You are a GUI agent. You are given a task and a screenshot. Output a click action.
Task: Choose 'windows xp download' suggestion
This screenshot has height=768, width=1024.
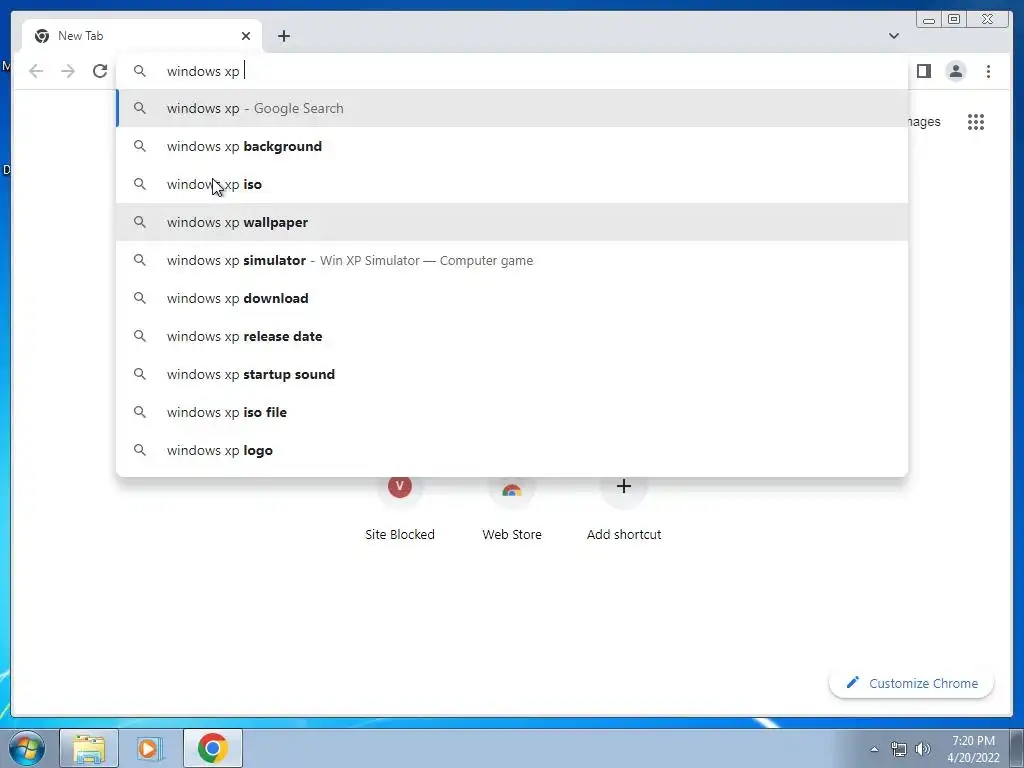[512, 298]
